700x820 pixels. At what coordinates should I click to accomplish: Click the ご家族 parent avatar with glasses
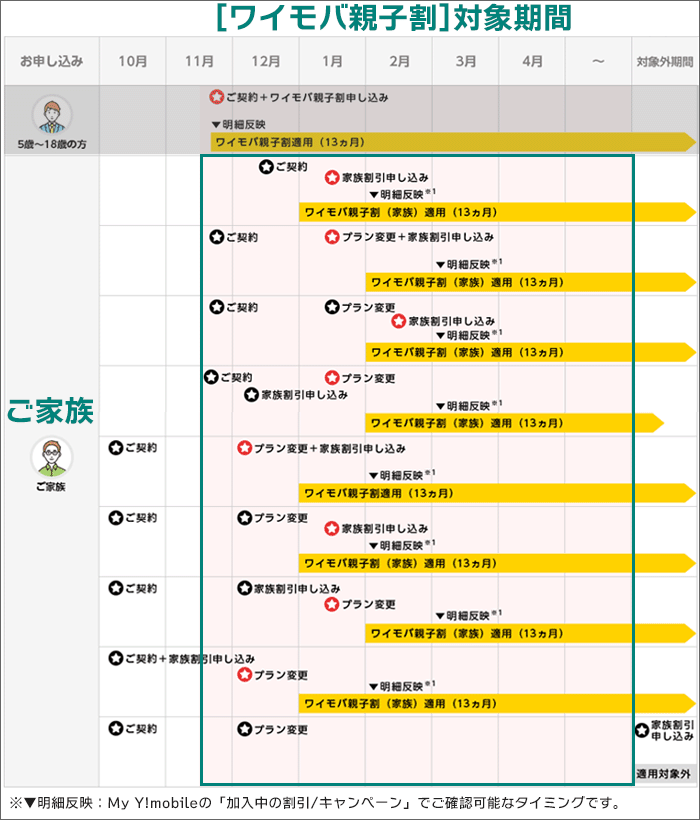(52, 457)
